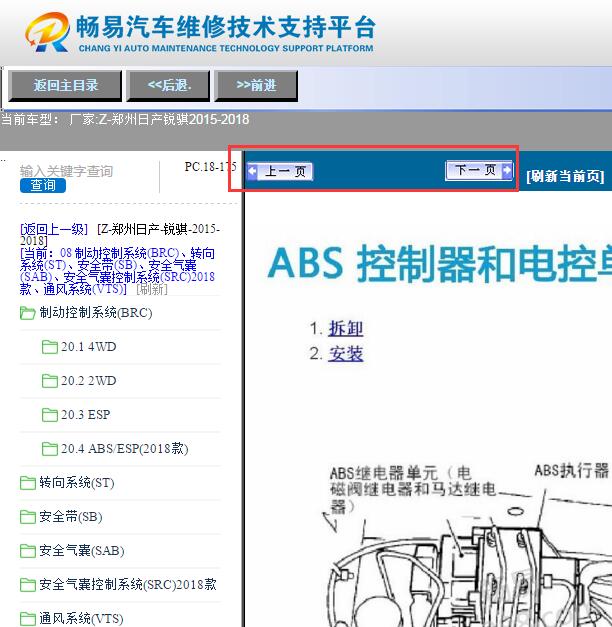Go to next page with 下一页
This screenshot has width=612, height=627.
click(479, 170)
